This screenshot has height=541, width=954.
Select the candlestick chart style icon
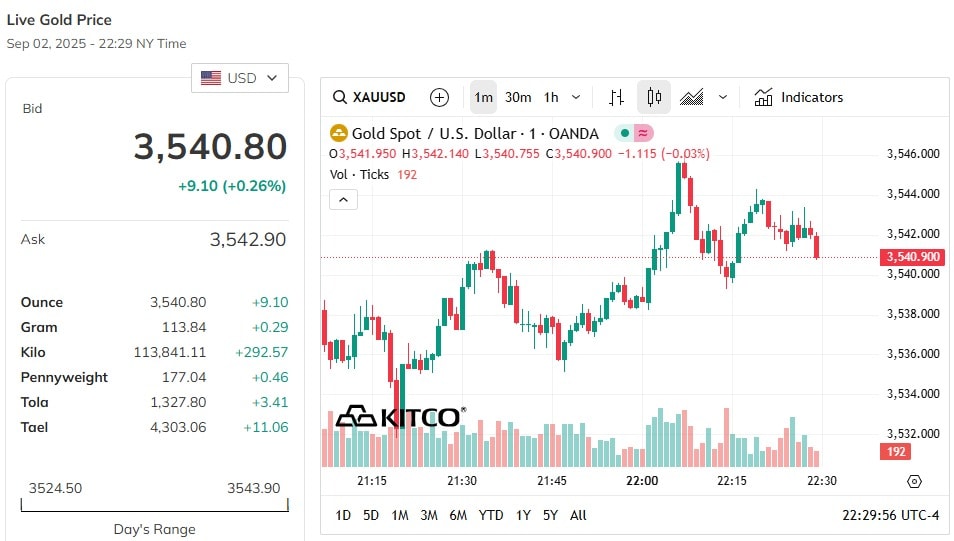[x=654, y=97]
